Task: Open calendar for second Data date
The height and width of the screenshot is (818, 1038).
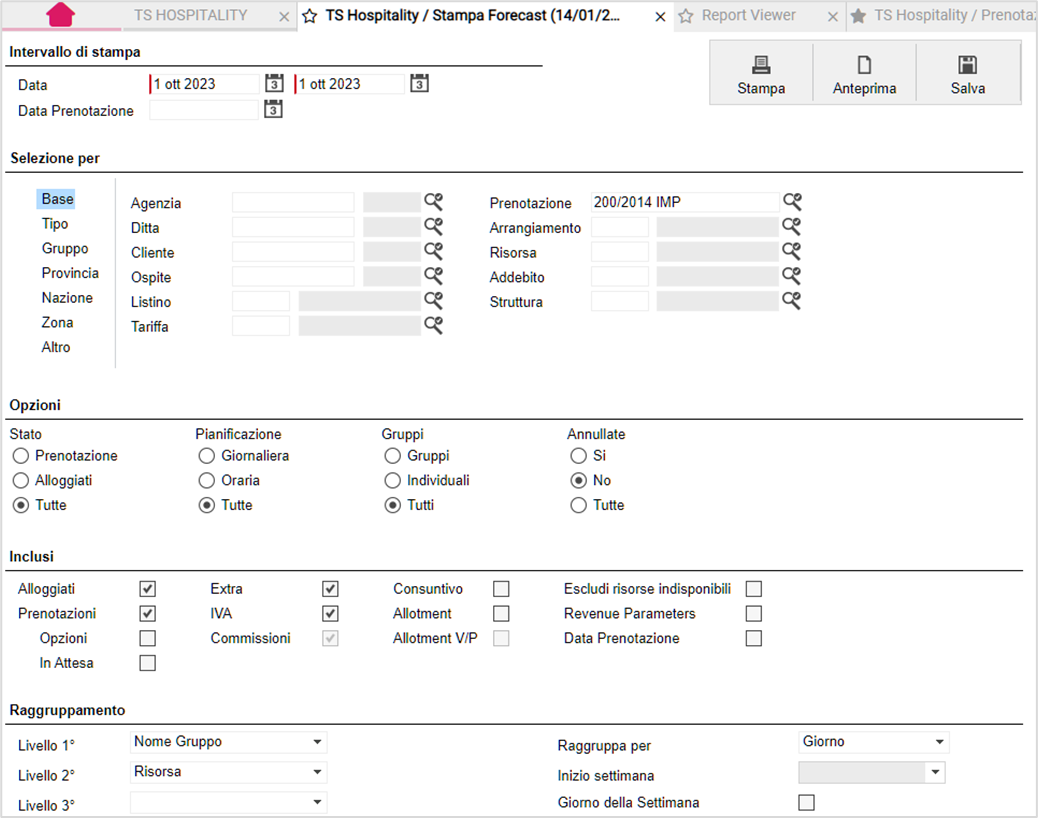Action: point(419,83)
